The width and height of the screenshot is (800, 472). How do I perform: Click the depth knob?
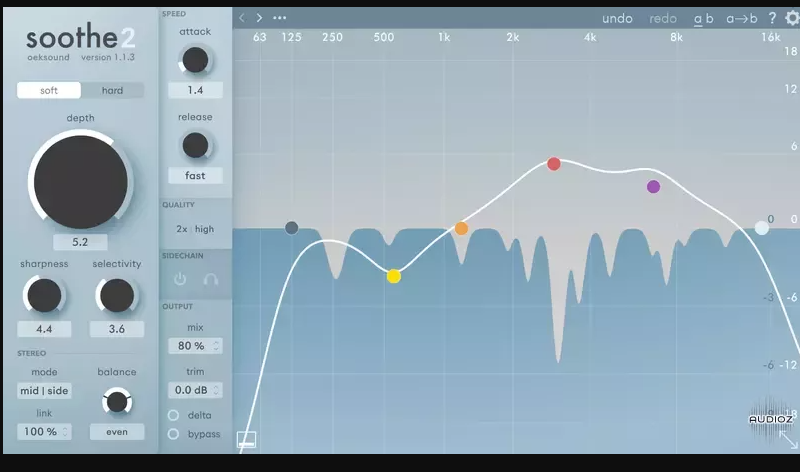coord(81,182)
